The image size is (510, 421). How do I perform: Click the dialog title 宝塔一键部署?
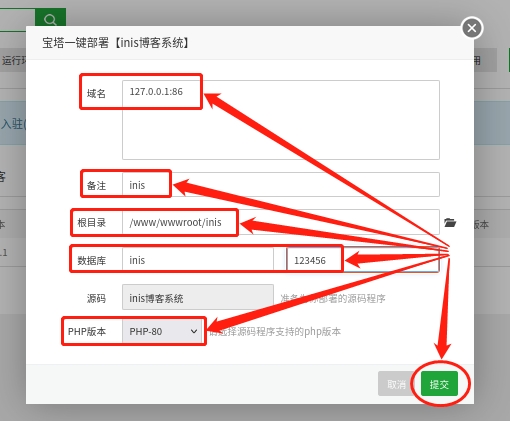[x=75, y=43]
